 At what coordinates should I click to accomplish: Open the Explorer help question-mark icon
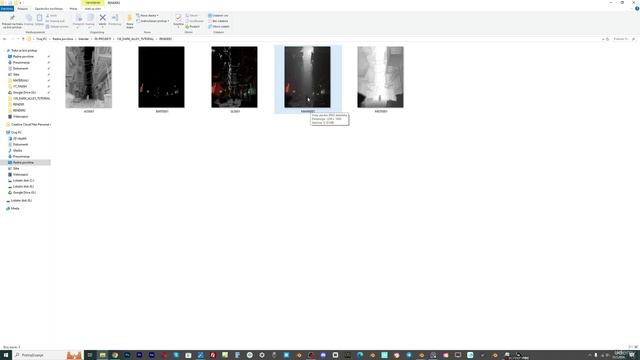tap(637, 9)
